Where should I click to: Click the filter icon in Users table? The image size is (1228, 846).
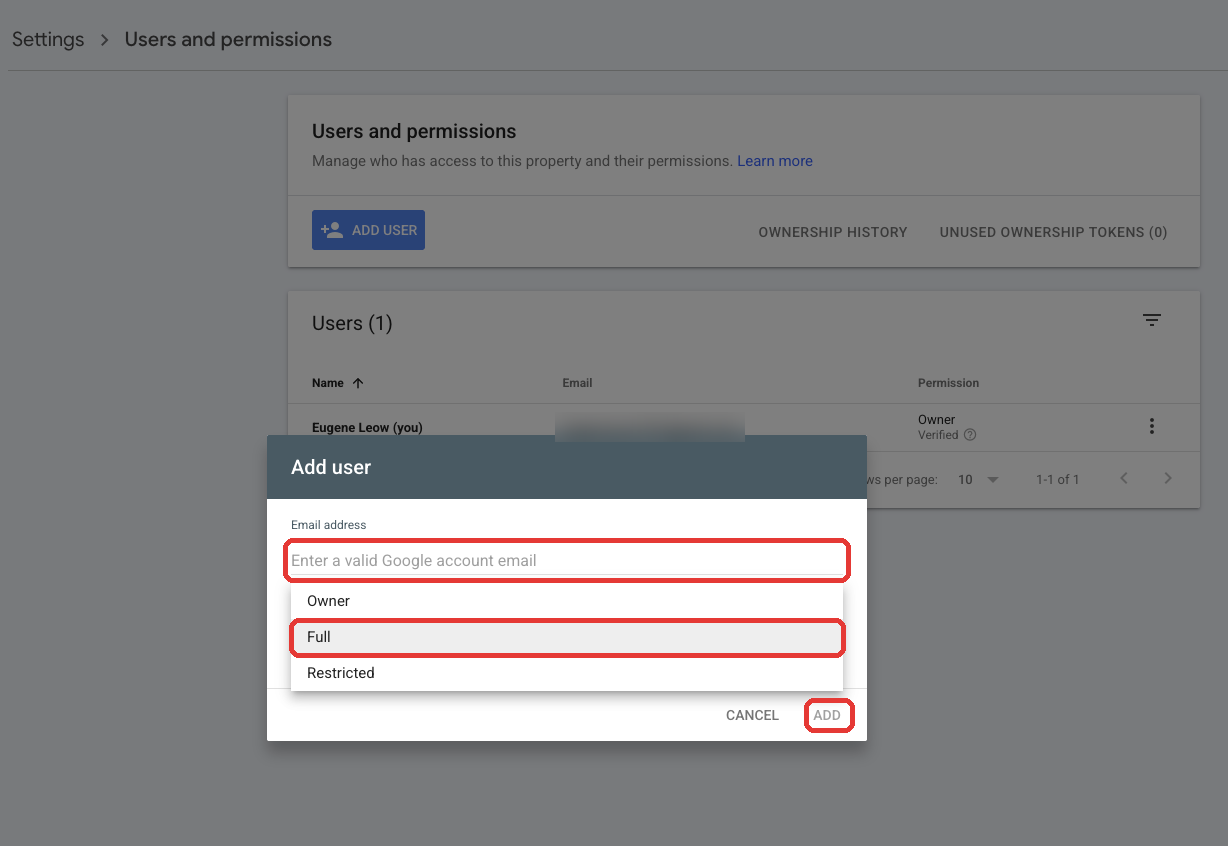click(x=1152, y=320)
